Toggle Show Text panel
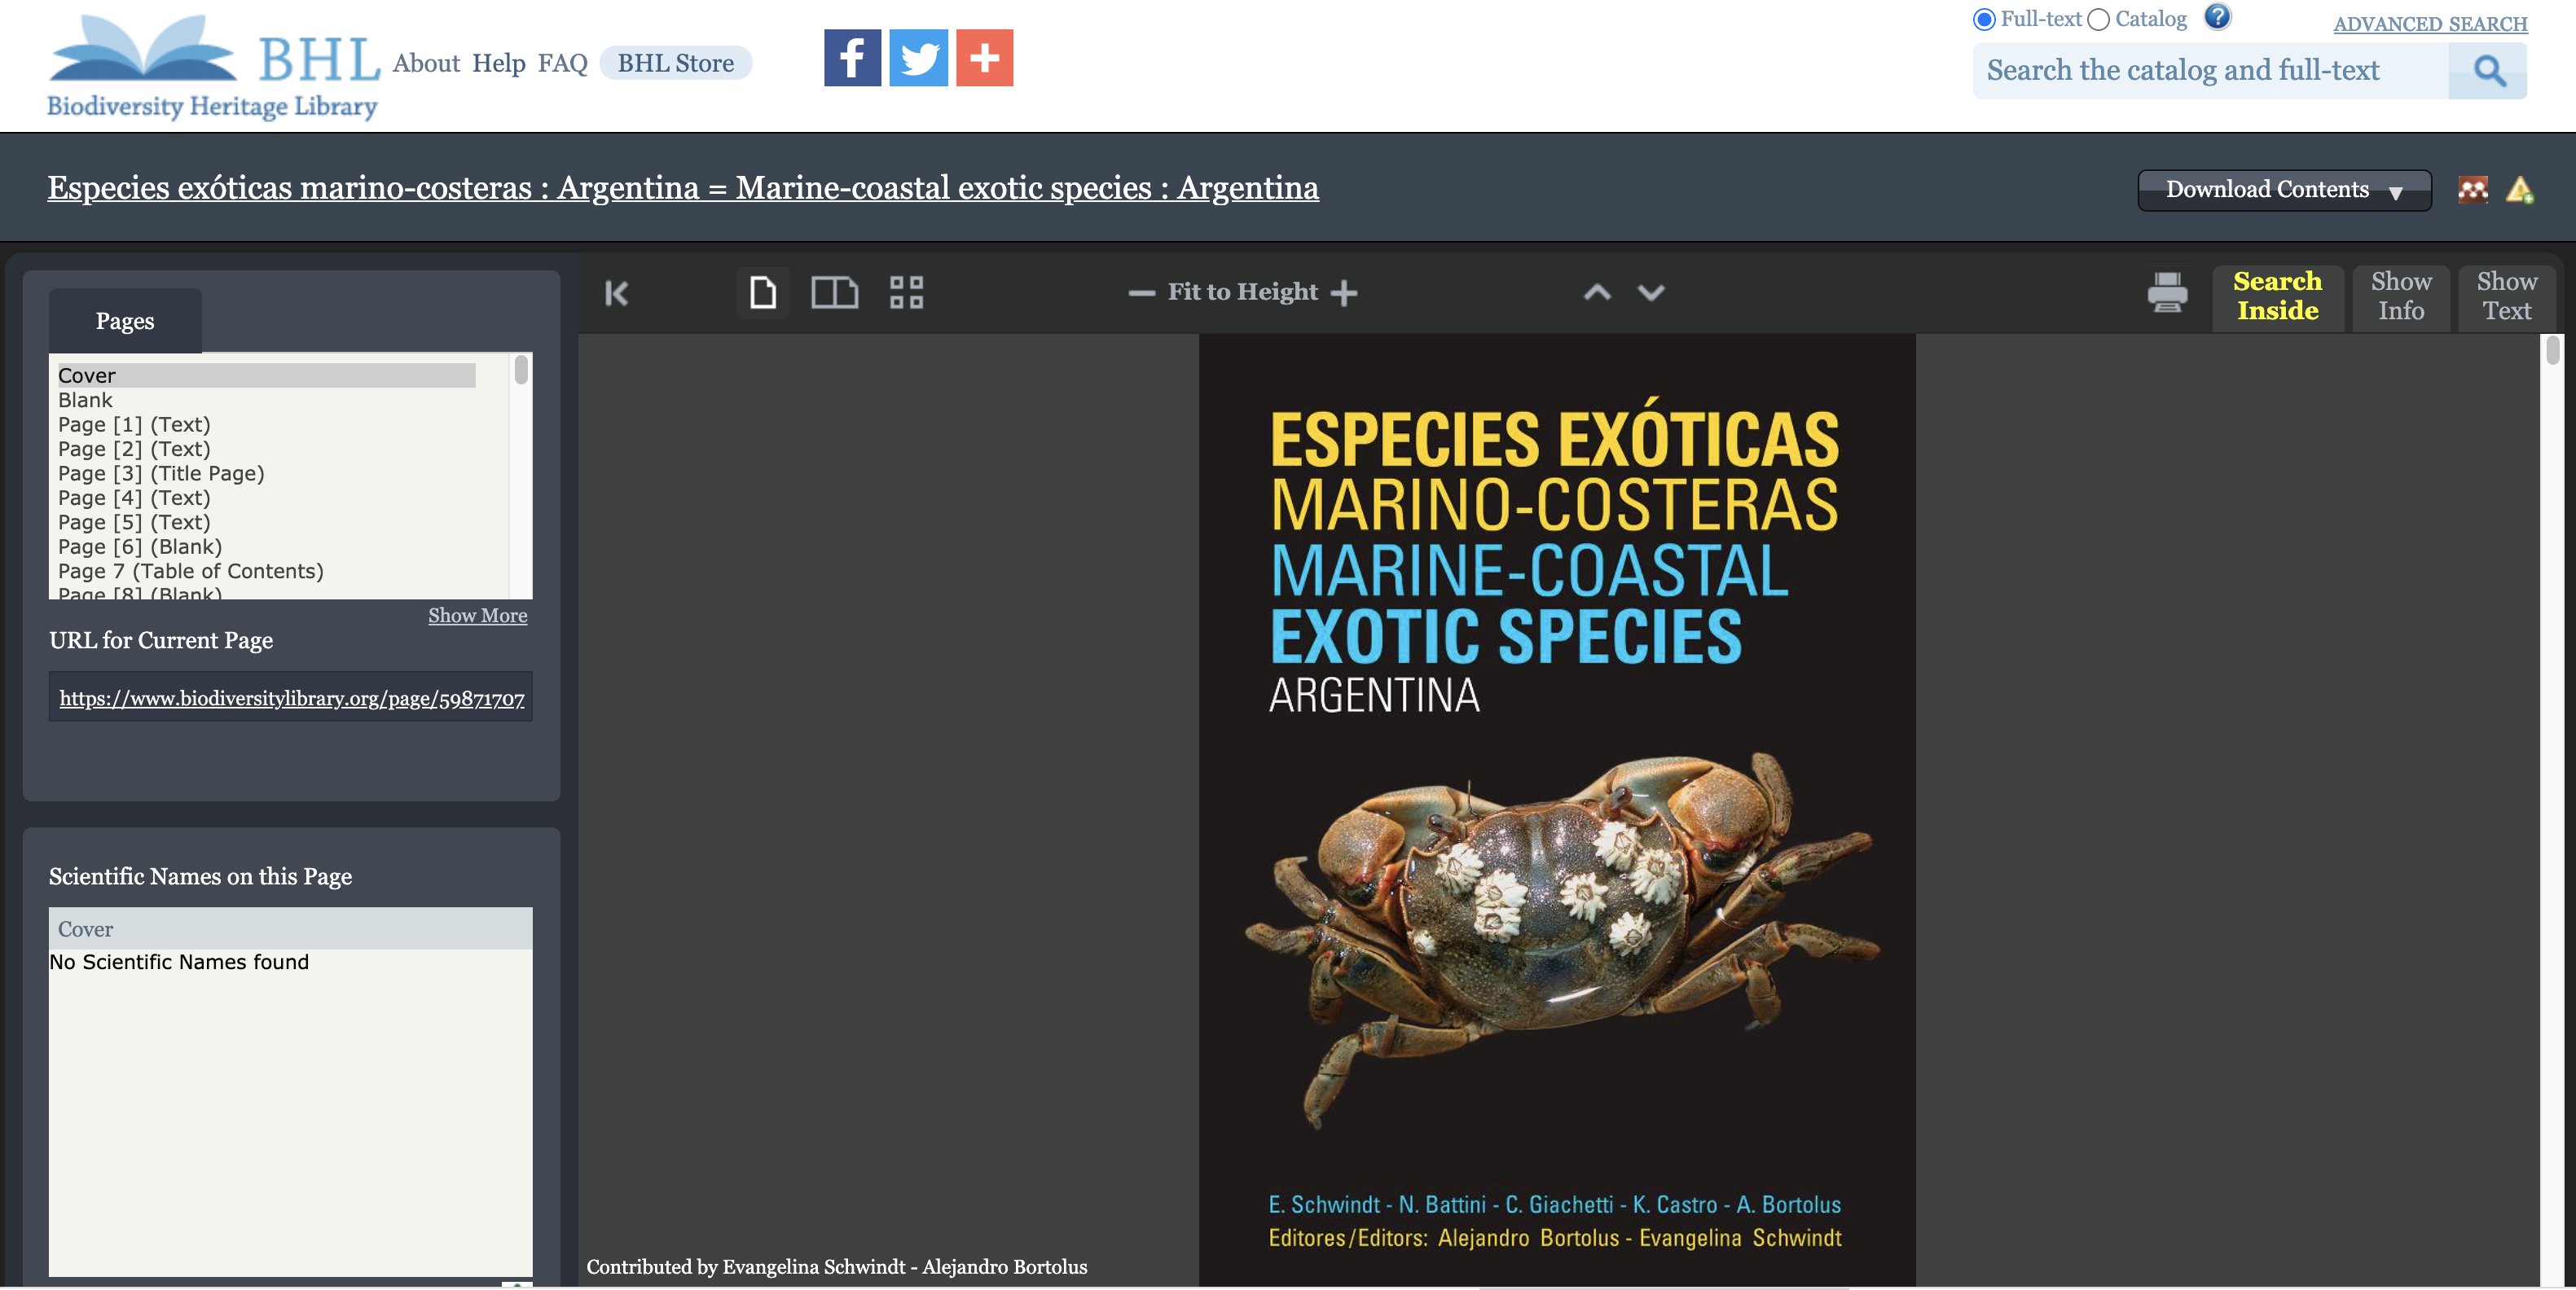Image resolution: width=2576 pixels, height=1290 pixels. coord(2506,296)
